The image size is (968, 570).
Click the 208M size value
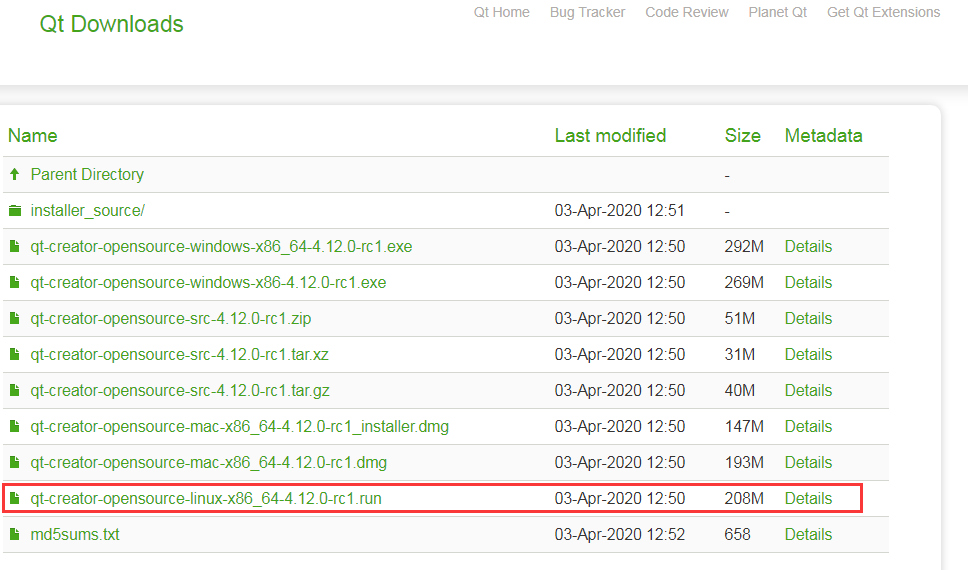coord(744,498)
